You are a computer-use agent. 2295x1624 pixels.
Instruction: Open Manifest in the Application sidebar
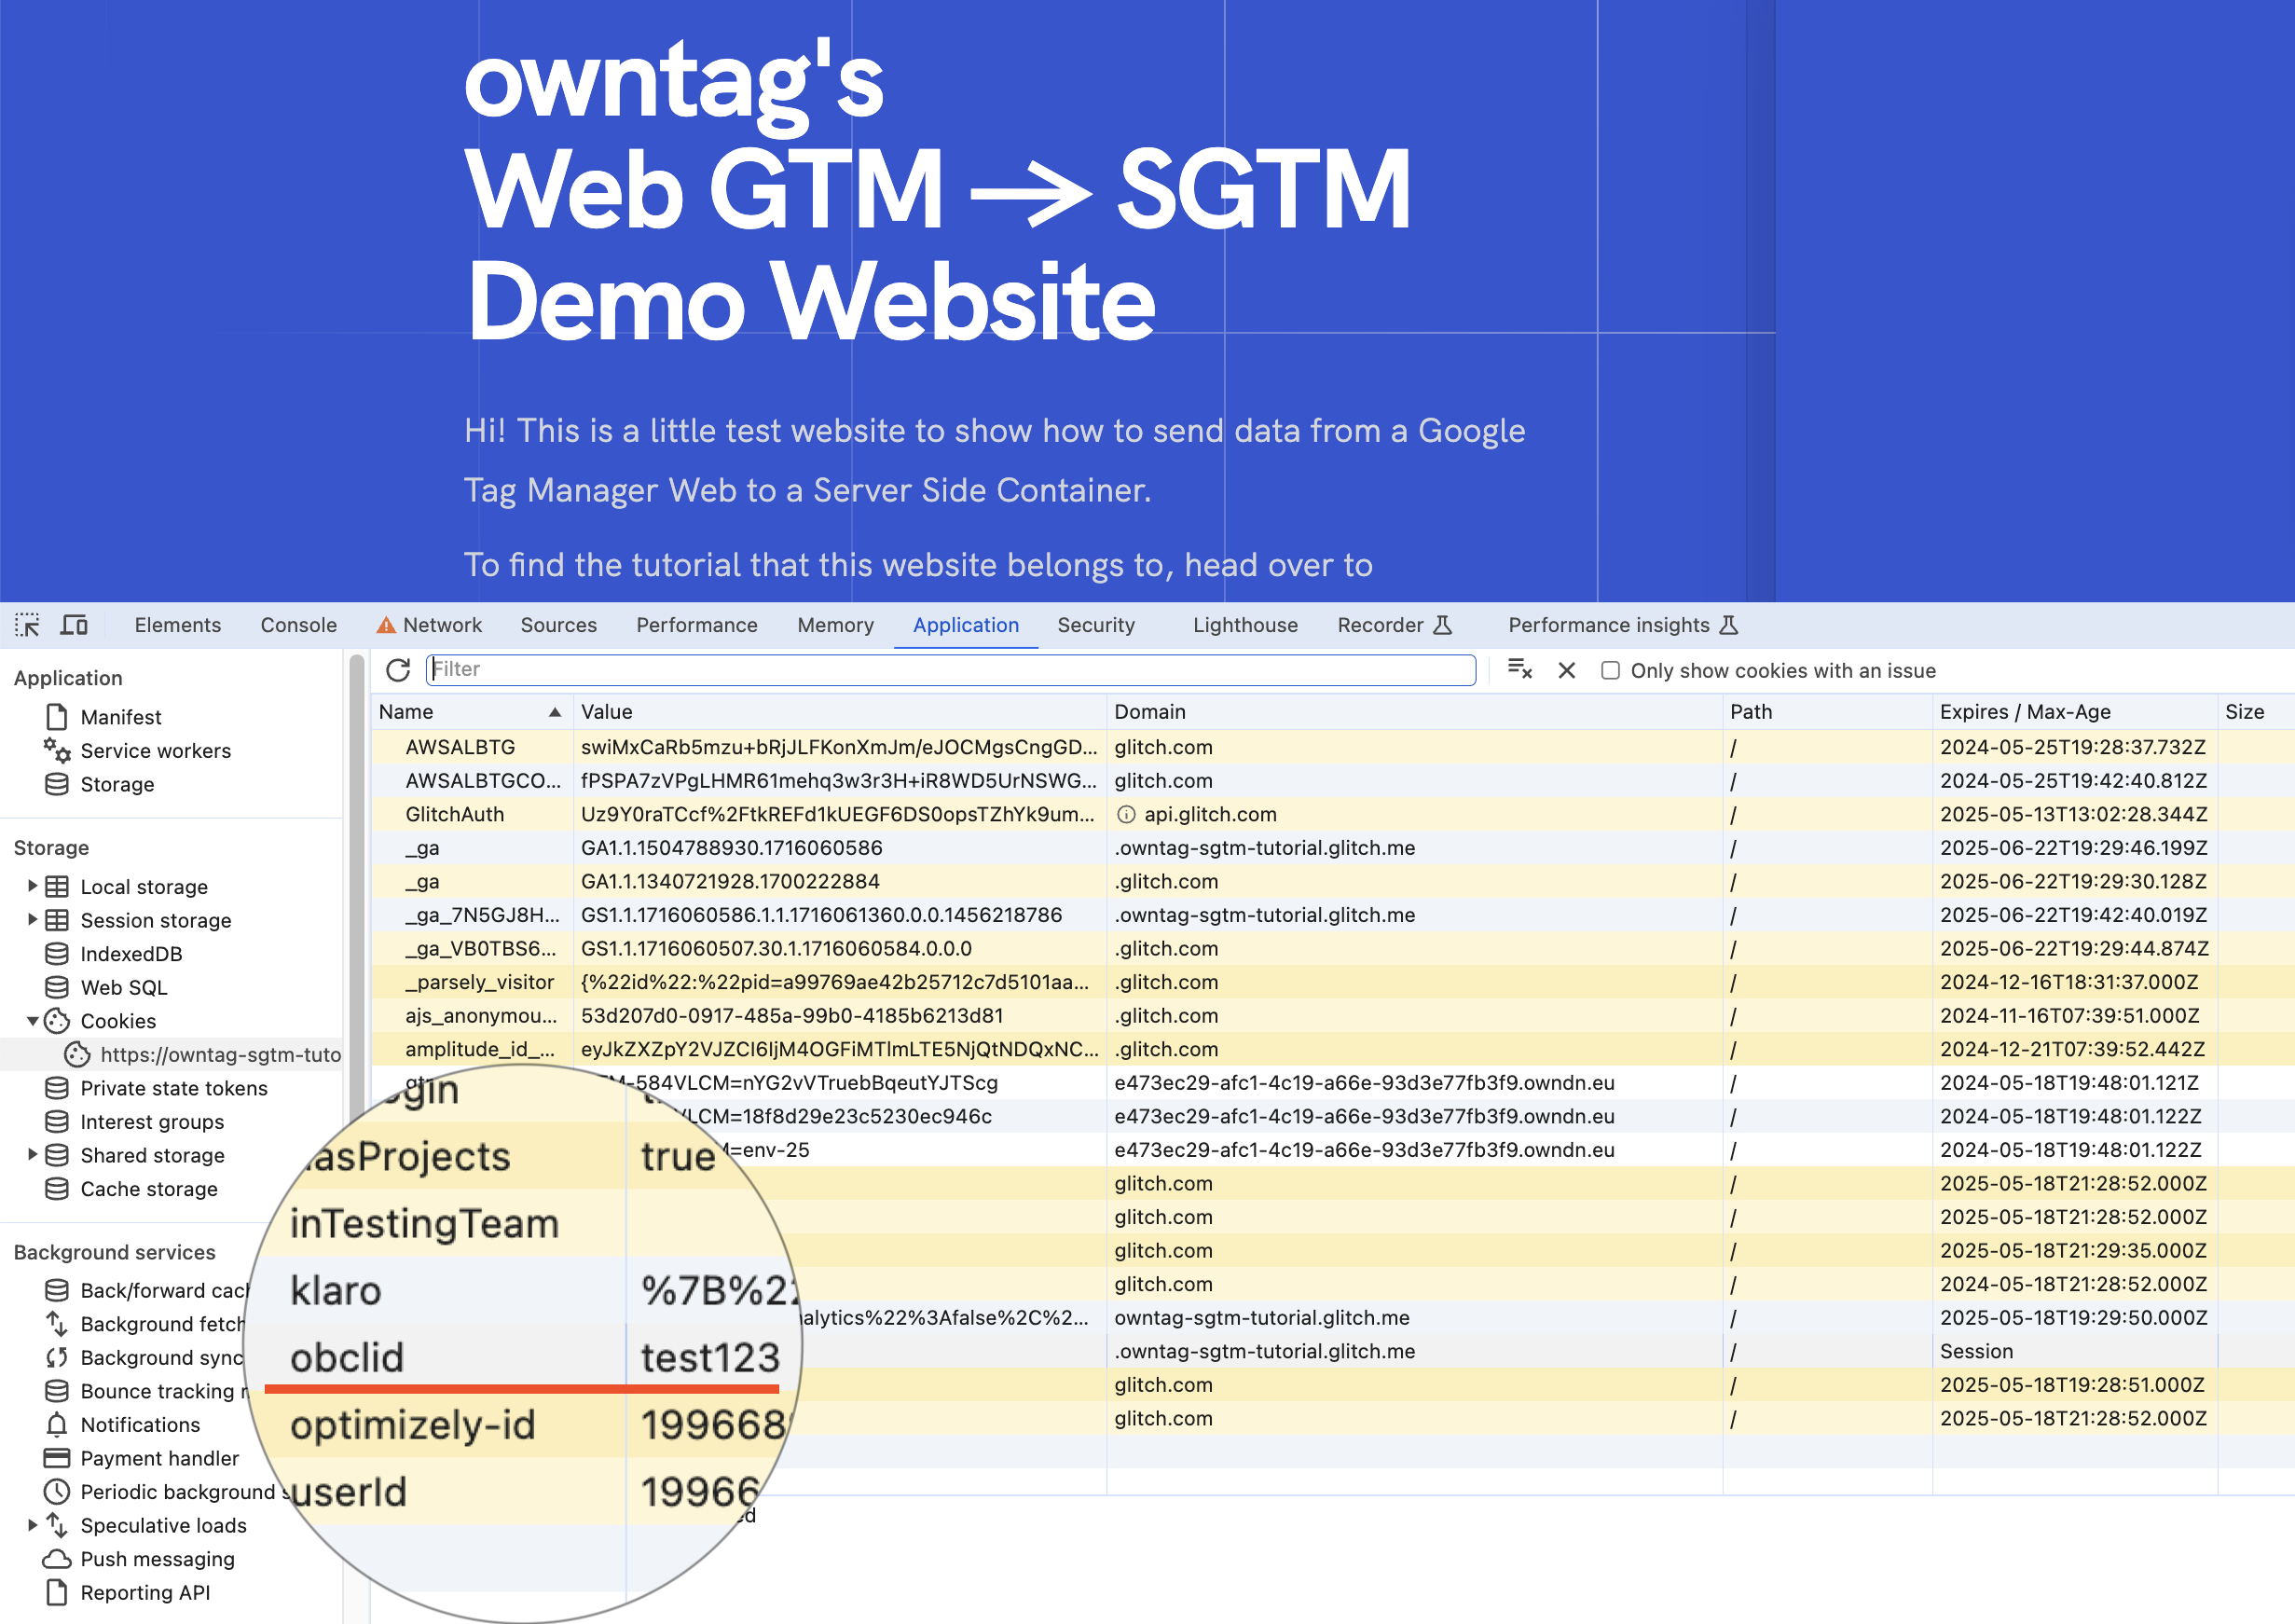tap(120, 717)
